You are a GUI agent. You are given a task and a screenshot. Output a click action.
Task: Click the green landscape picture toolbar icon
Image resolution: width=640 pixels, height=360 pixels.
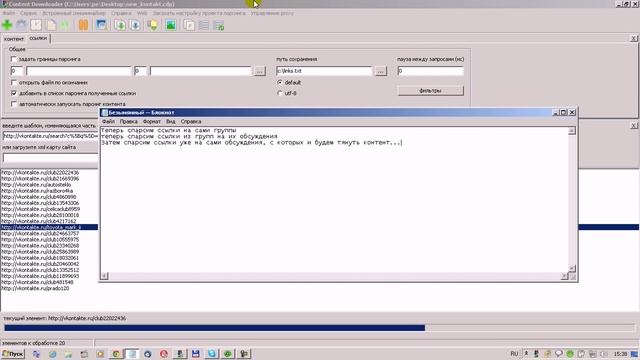tap(171, 25)
